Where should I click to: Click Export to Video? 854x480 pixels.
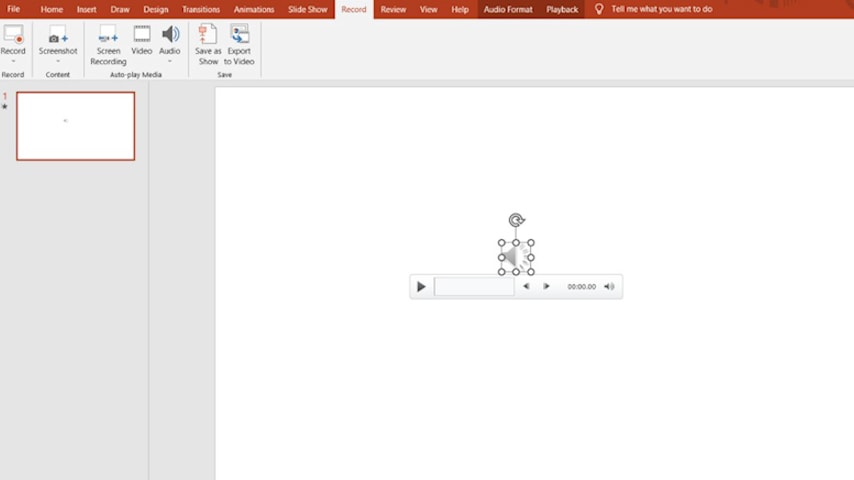[239, 45]
